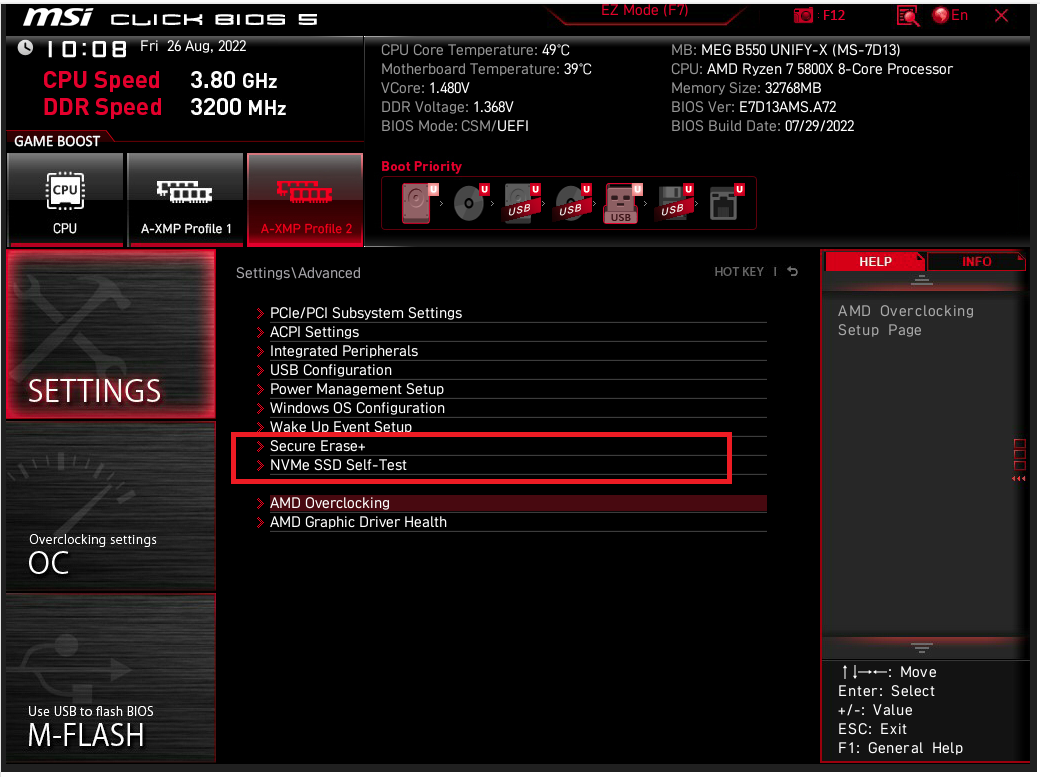Viewport: 1040px width, 777px height.
Task: Expand ACPI Settings
Action: (x=511, y=332)
